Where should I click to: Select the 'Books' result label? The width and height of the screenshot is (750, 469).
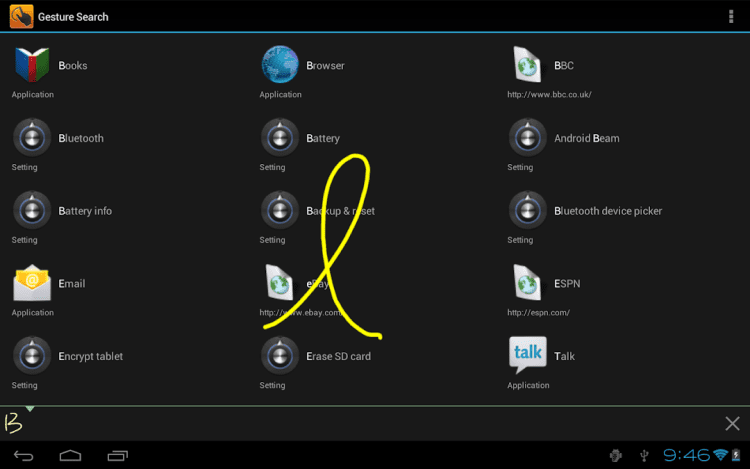(73, 65)
